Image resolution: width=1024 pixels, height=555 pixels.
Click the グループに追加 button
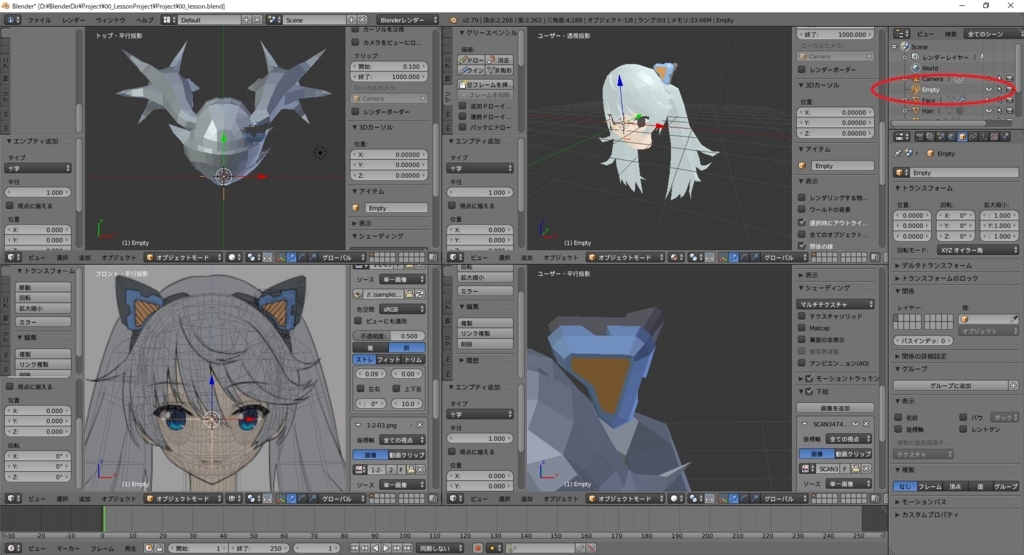click(950, 385)
